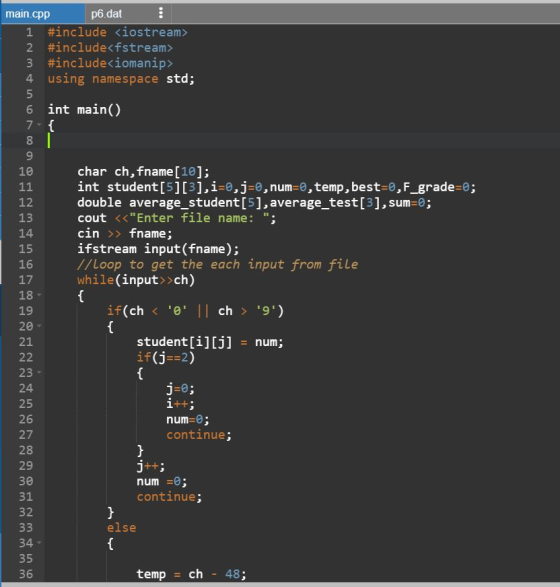Switch to the main.cpp tab

click(x=42, y=14)
